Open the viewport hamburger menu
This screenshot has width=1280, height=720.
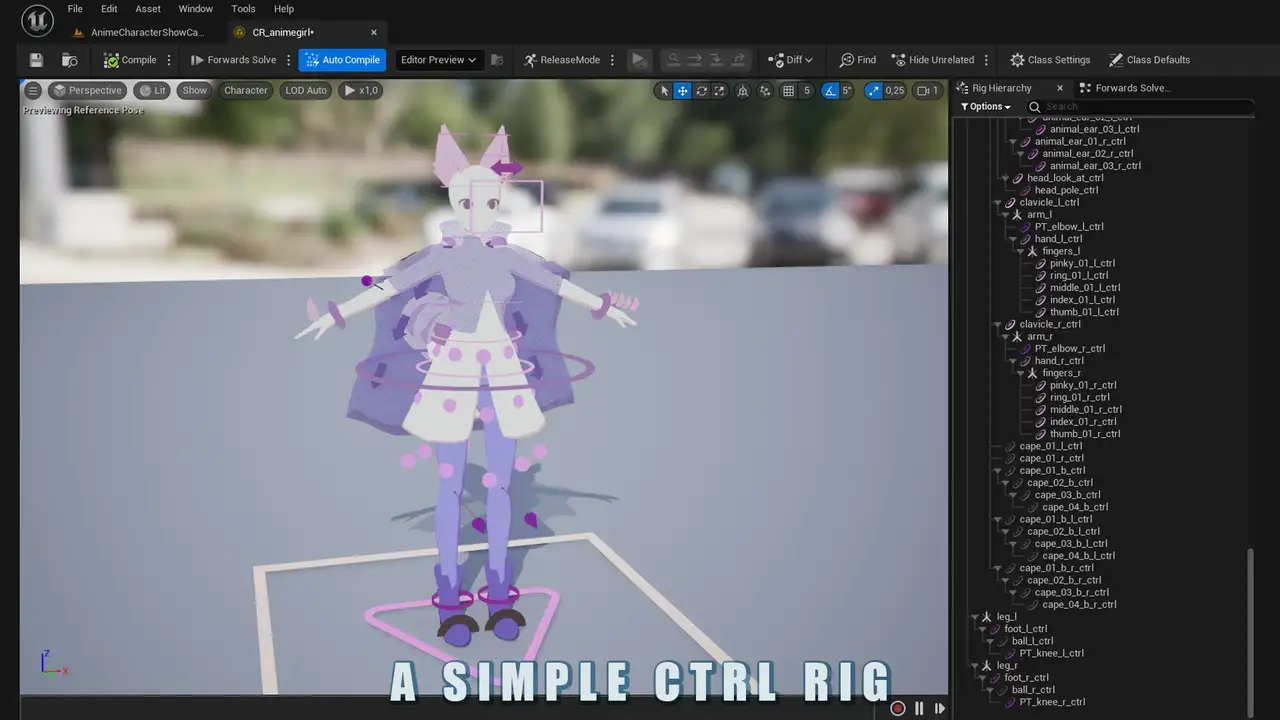click(x=33, y=90)
